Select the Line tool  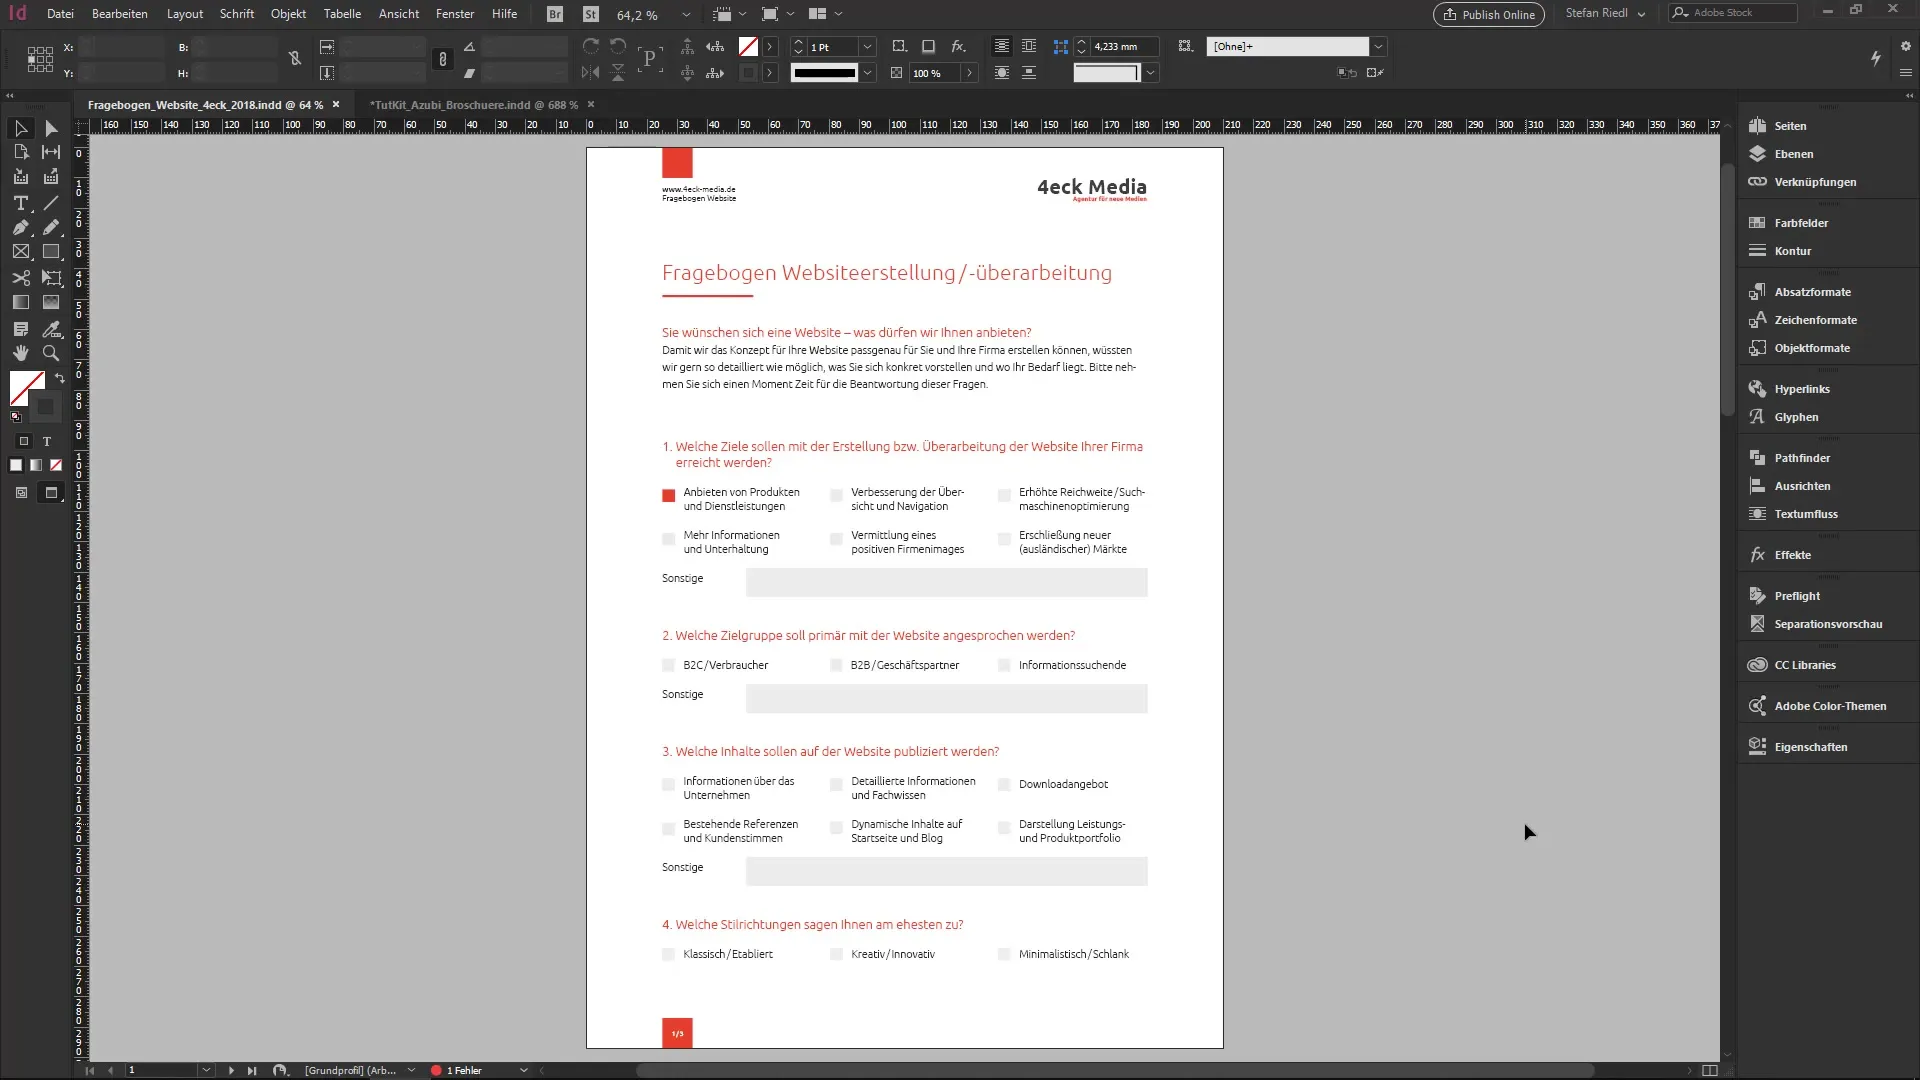pyautogui.click(x=51, y=203)
